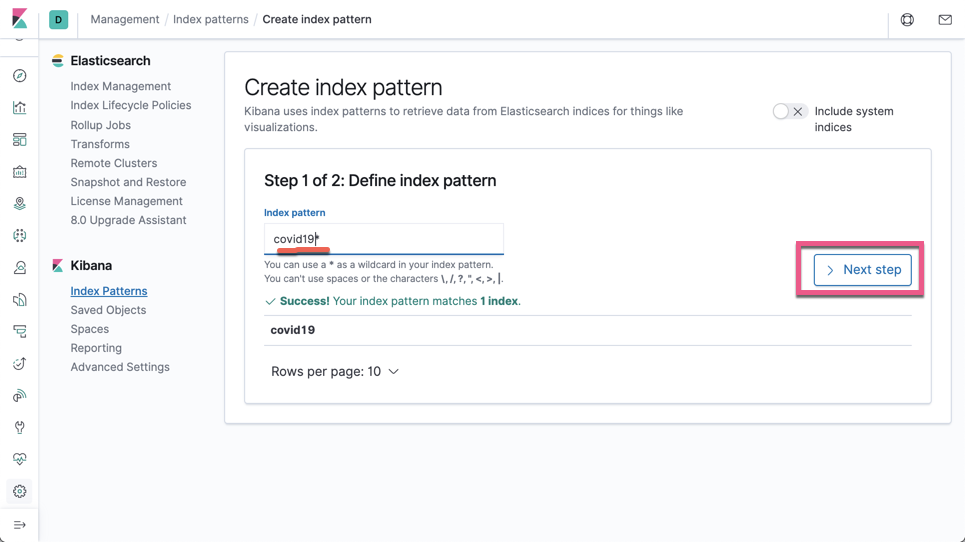Expand the side navigation menu
The height and width of the screenshot is (542, 965).
pos(20,525)
